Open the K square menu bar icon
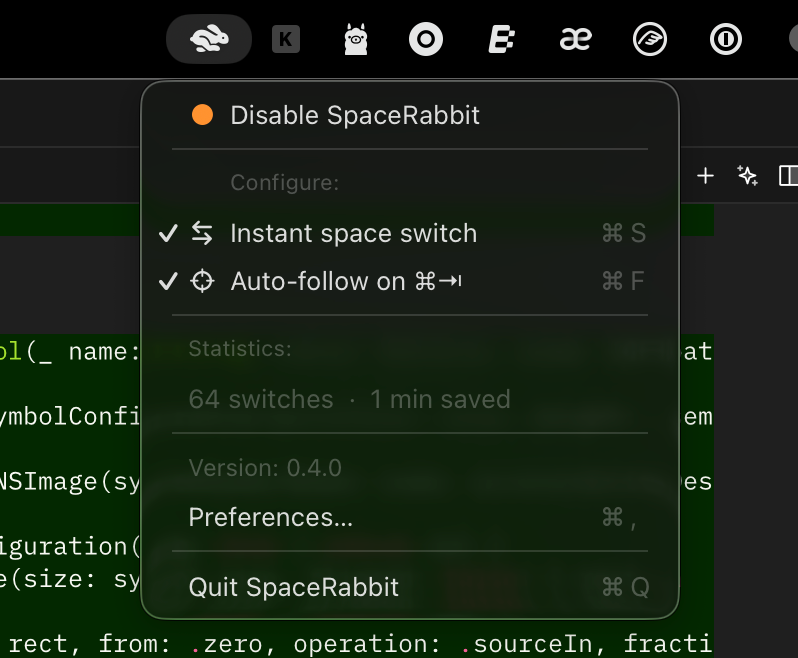The image size is (798, 658). [286, 40]
